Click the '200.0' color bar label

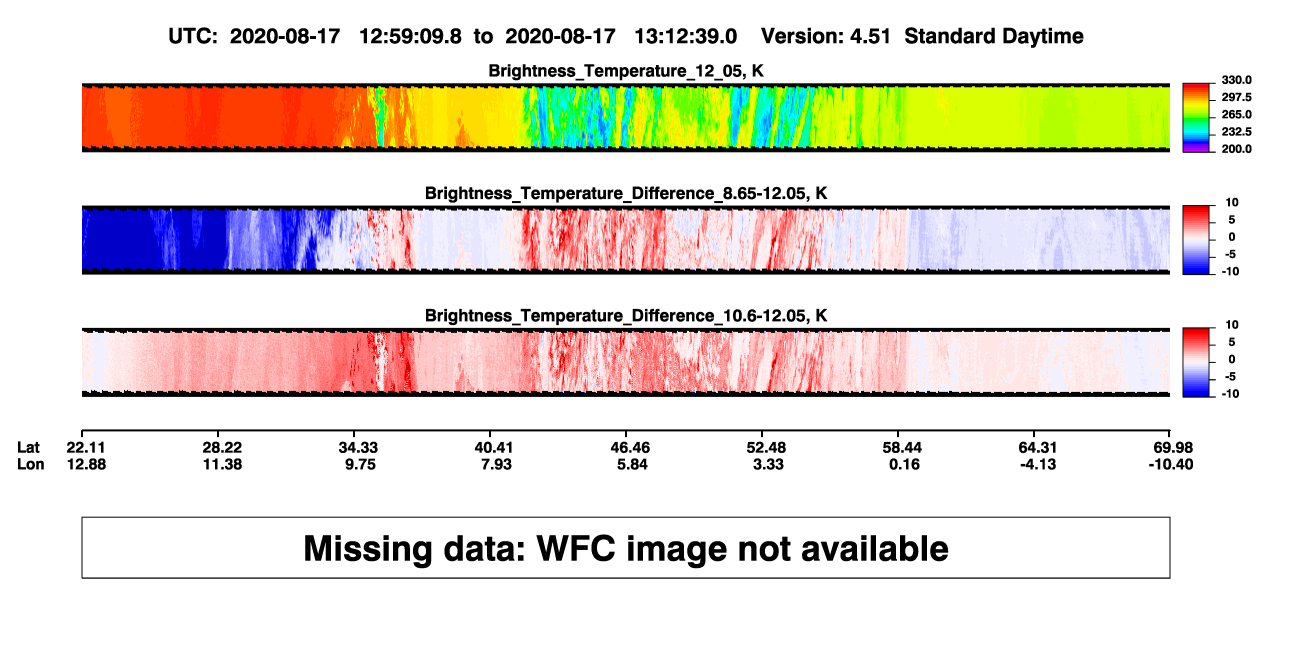point(1235,148)
